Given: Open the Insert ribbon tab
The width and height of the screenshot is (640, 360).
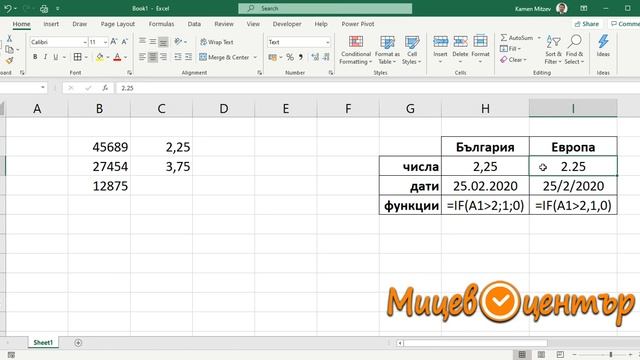Looking at the screenshot, I should coord(51,24).
